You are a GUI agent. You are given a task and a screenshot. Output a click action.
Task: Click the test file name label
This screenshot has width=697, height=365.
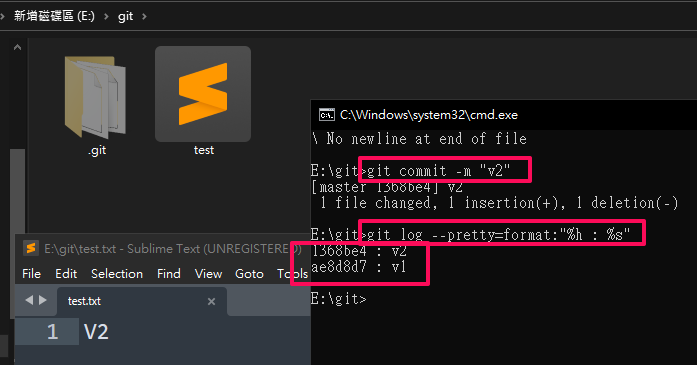coord(204,150)
